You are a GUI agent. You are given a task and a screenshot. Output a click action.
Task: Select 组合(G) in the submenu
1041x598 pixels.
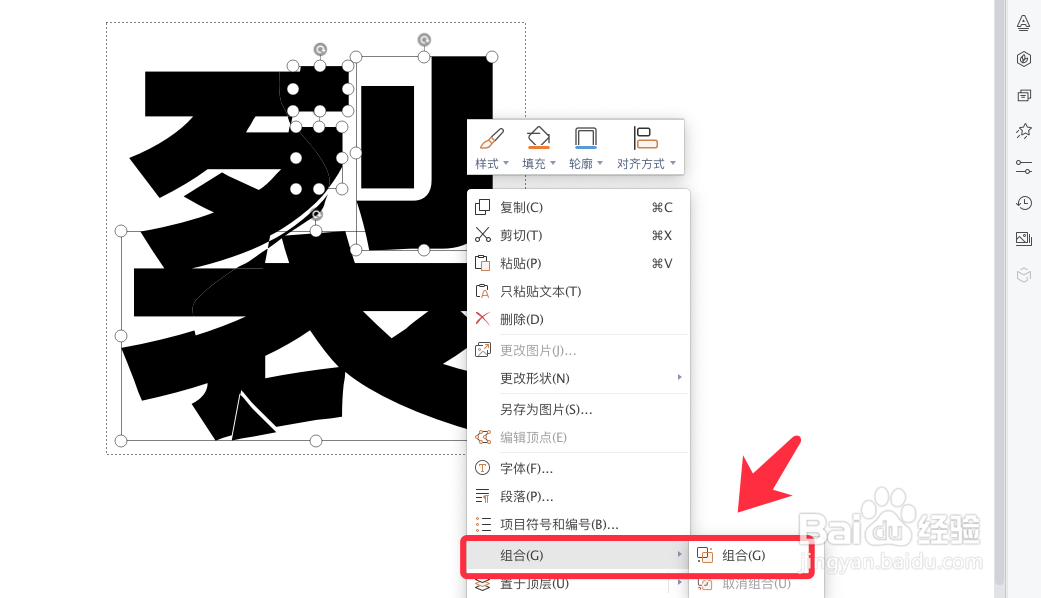click(x=756, y=556)
